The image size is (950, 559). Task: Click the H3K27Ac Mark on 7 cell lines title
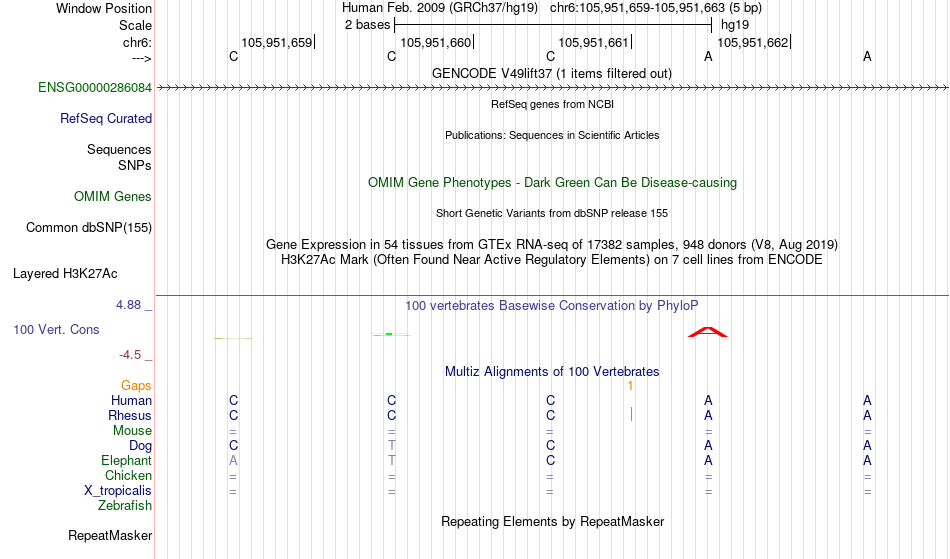tap(551, 260)
